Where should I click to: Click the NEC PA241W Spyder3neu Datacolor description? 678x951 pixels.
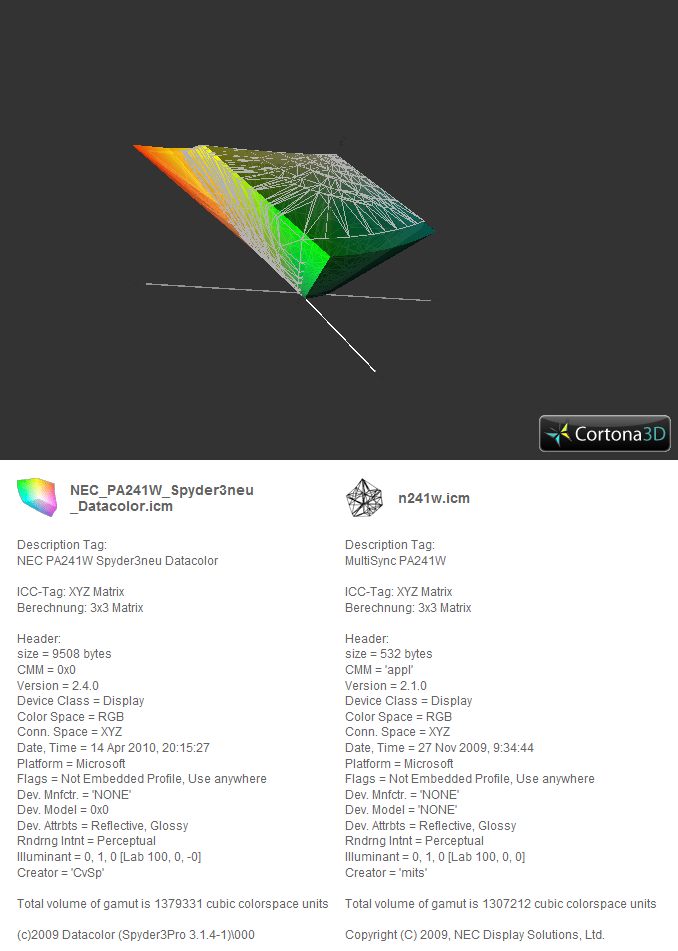[118, 560]
